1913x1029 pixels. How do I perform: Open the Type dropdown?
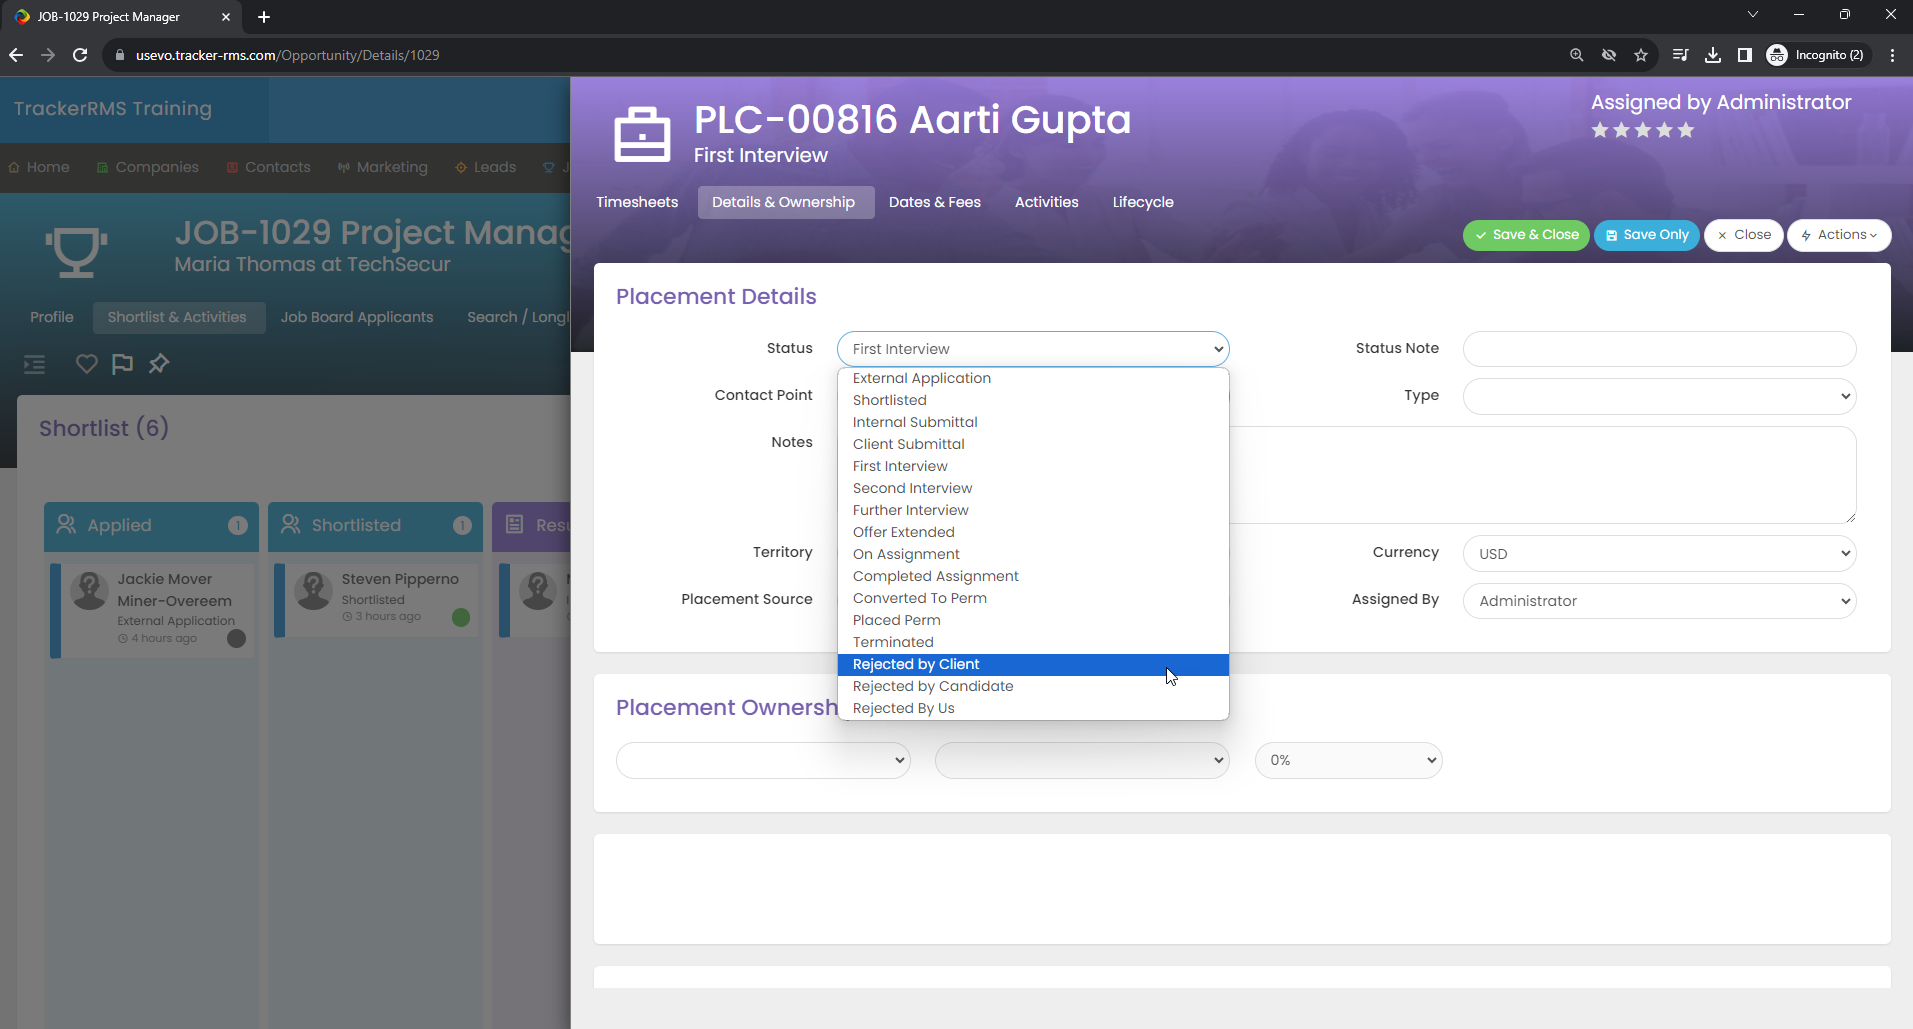(1659, 396)
